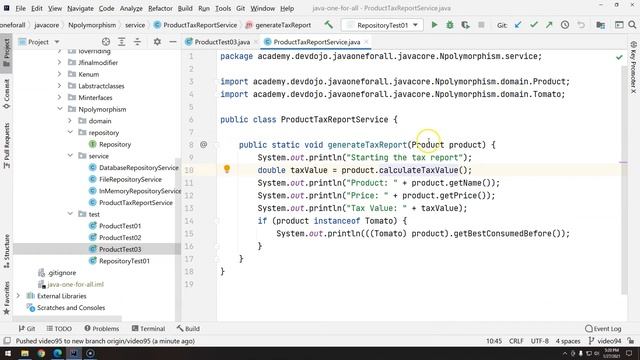This screenshot has width=640, height=360.
Task: Click the 4 spaces indent setting
Action: [x=568, y=341]
